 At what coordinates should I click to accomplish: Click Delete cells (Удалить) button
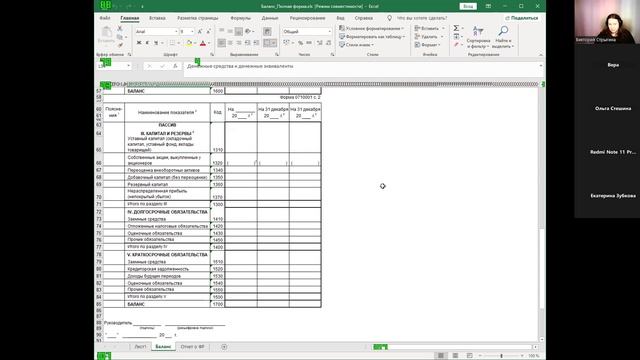click(429, 36)
